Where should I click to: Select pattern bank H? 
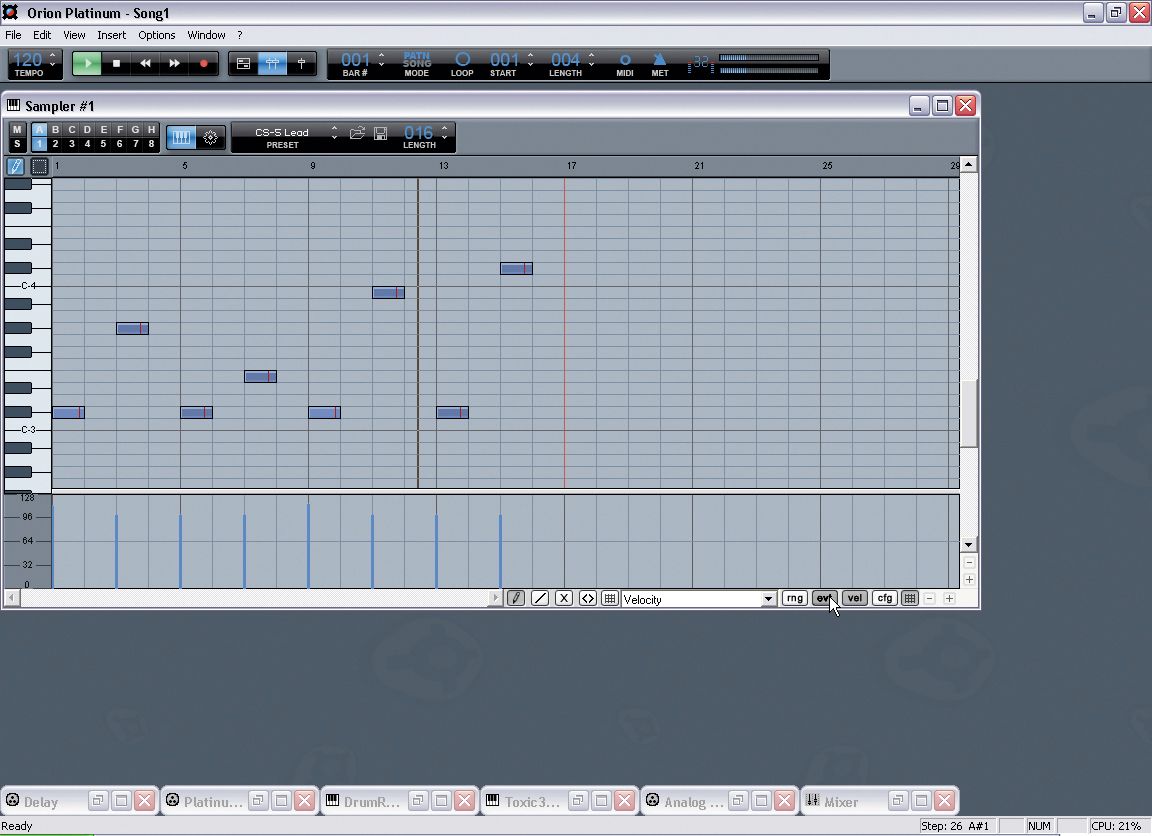[x=151, y=129]
